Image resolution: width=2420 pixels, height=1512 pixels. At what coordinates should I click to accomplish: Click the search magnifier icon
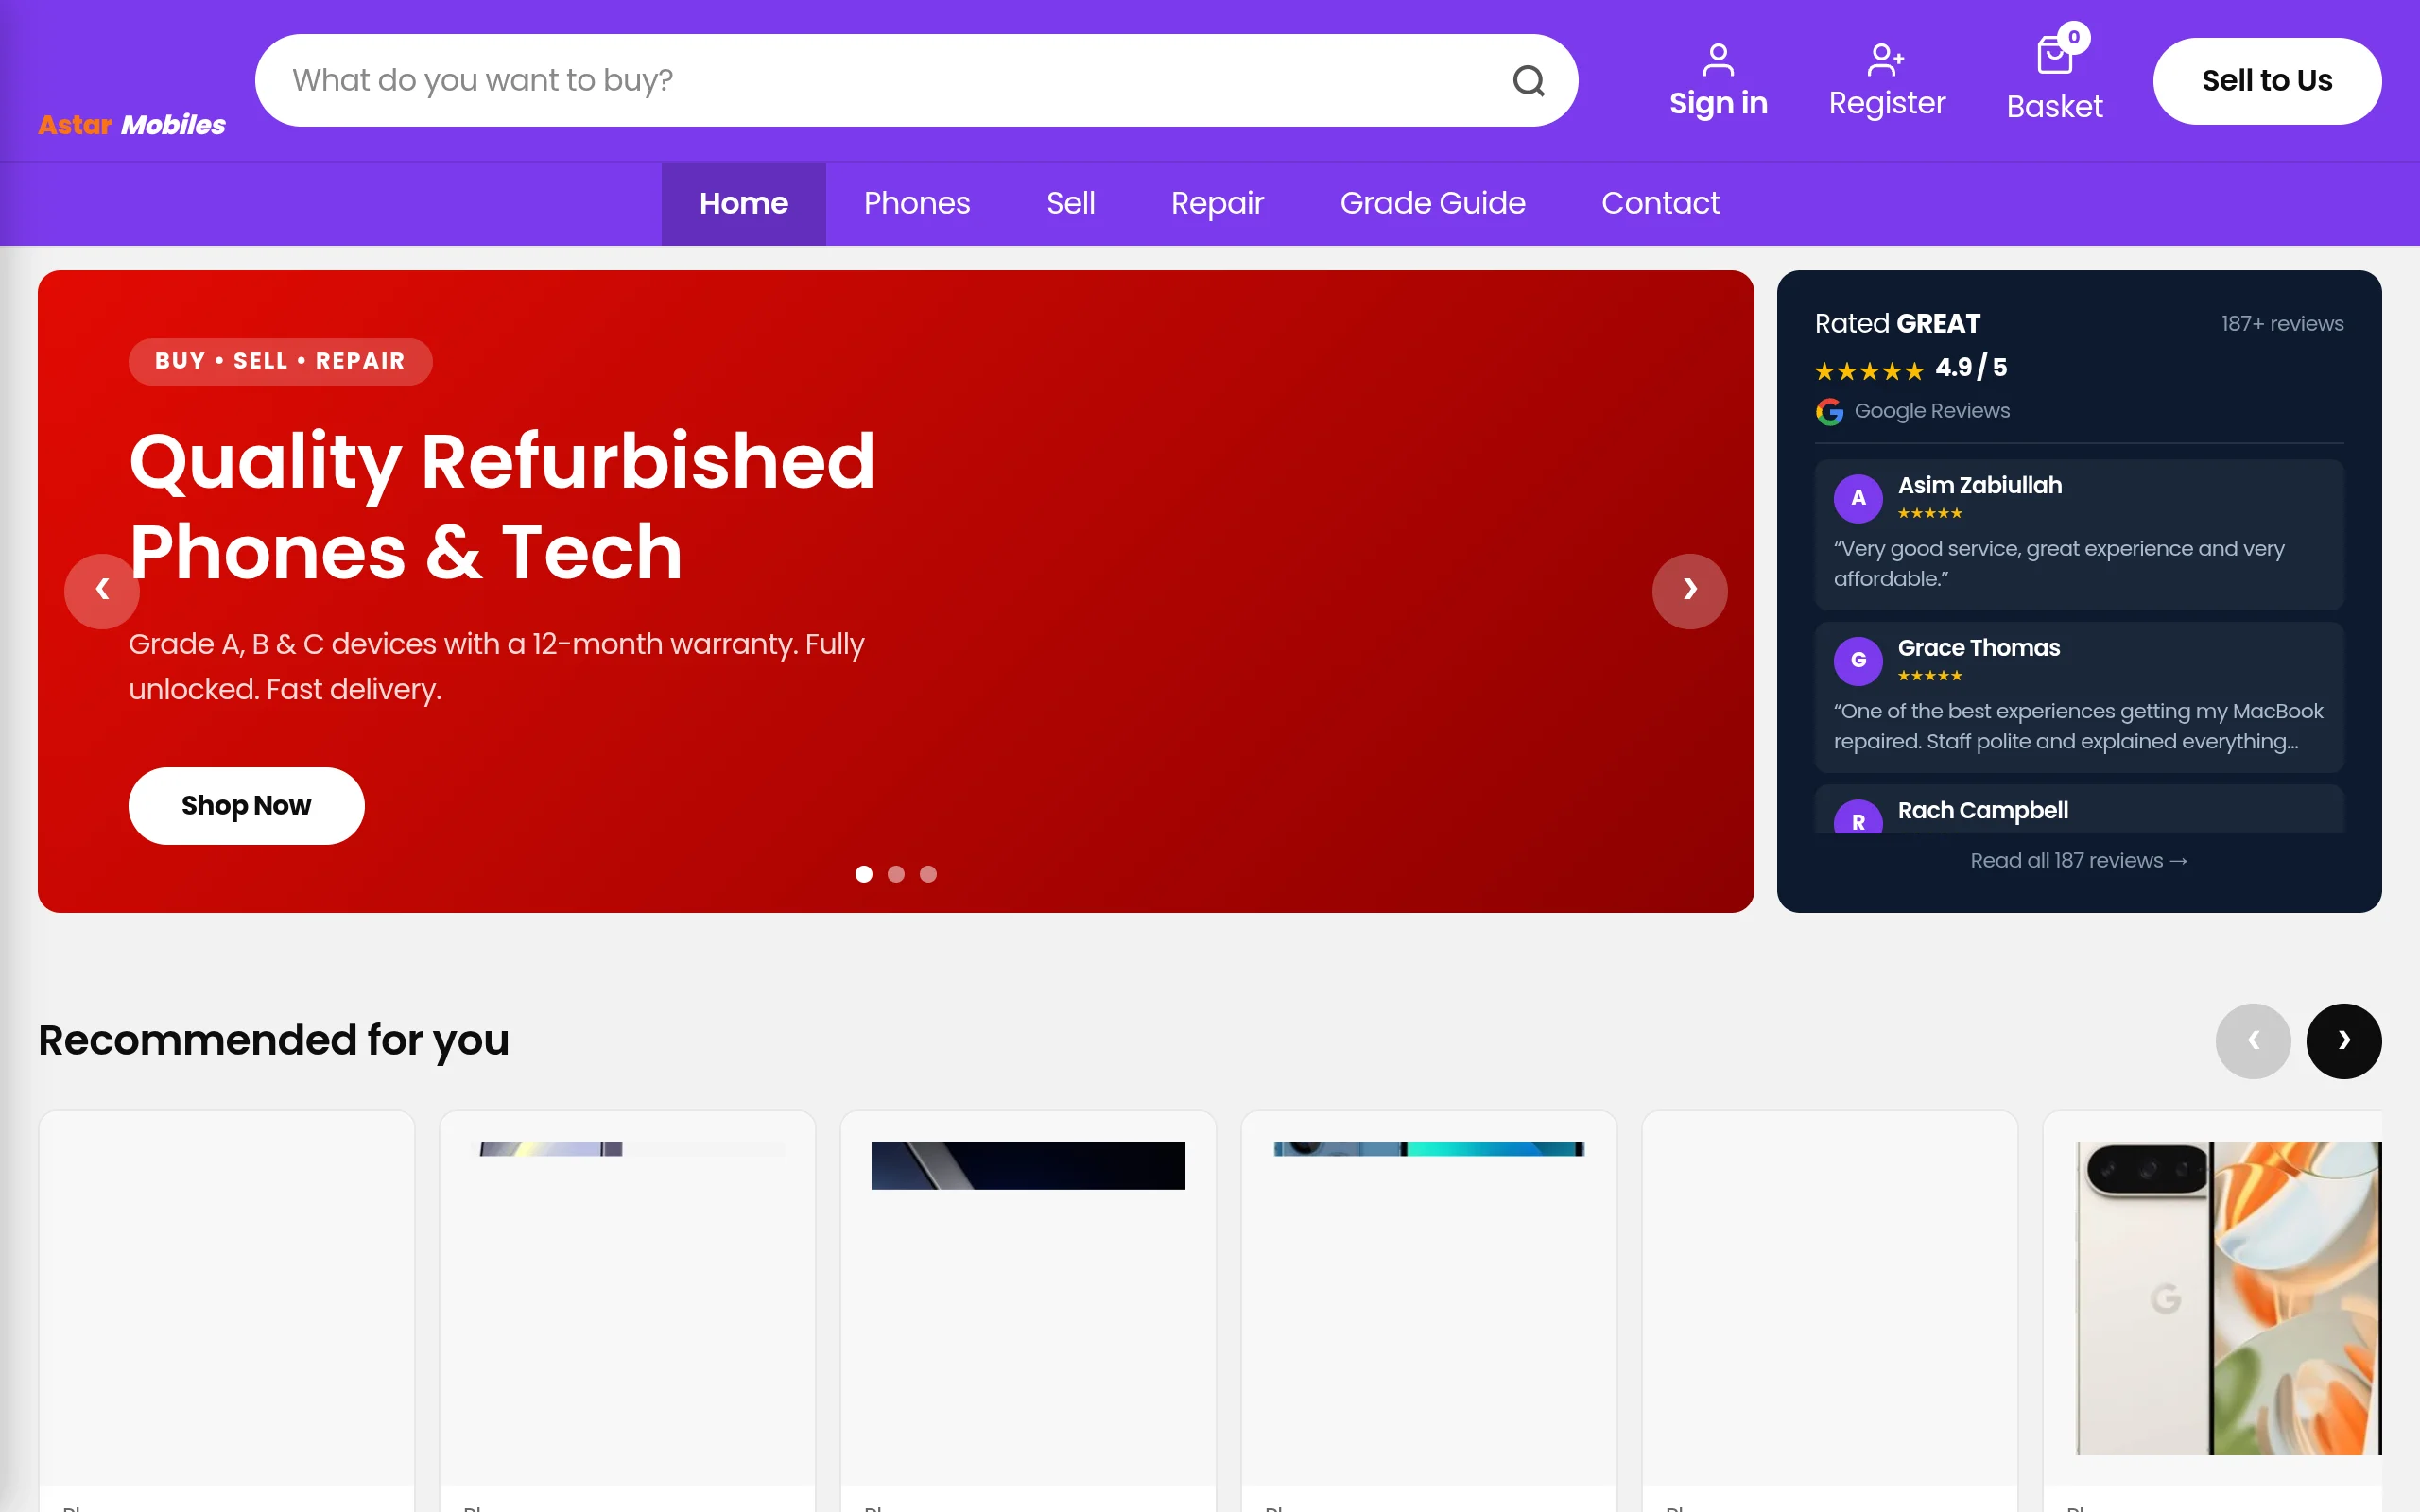click(1528, 80)
